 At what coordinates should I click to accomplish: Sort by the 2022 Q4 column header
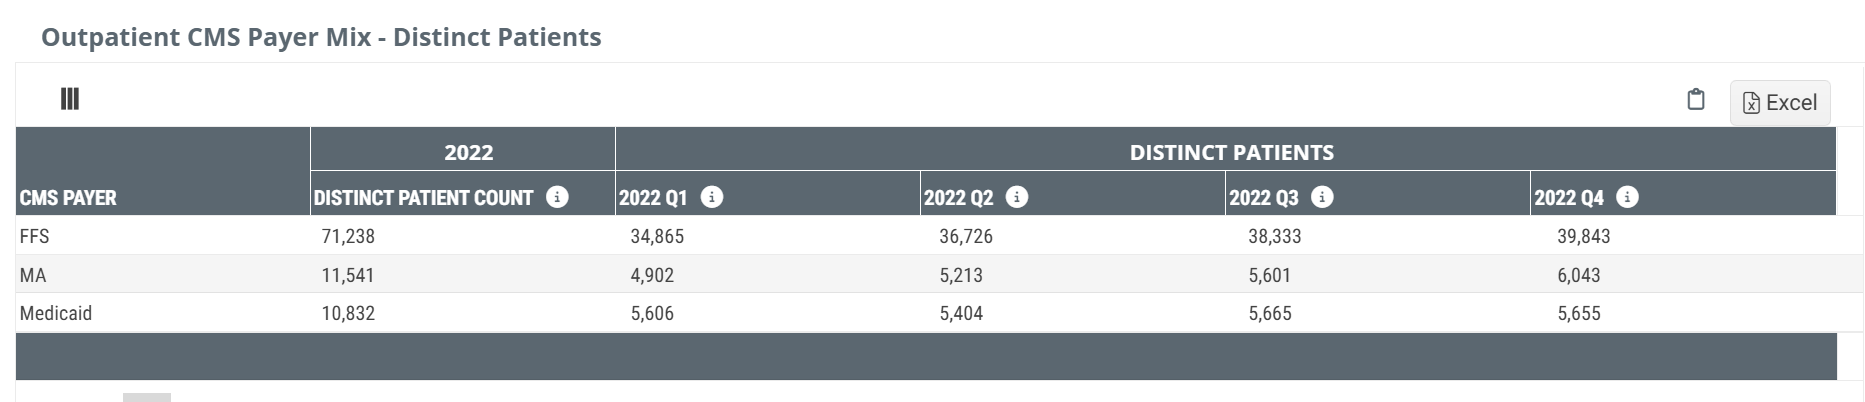(x=1568, y=198)
